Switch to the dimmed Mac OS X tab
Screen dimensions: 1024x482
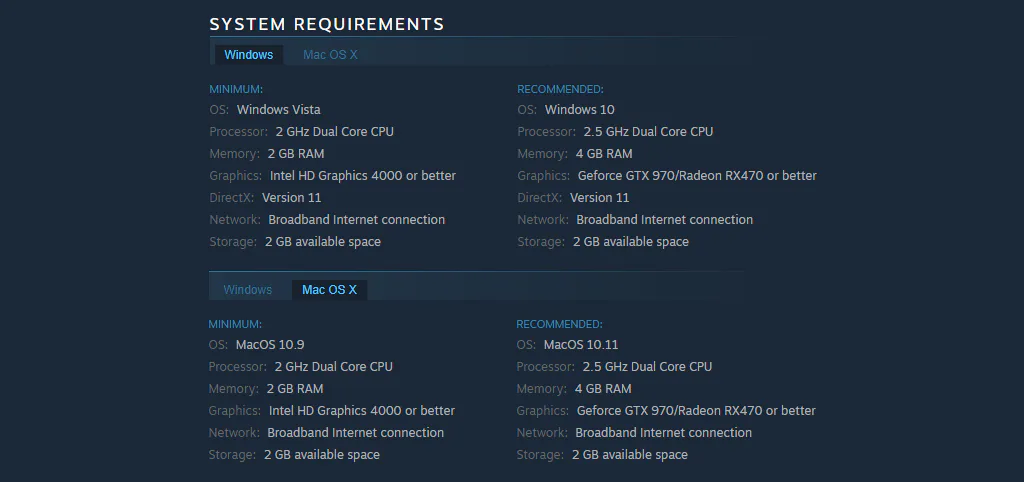tap(330, 55)
